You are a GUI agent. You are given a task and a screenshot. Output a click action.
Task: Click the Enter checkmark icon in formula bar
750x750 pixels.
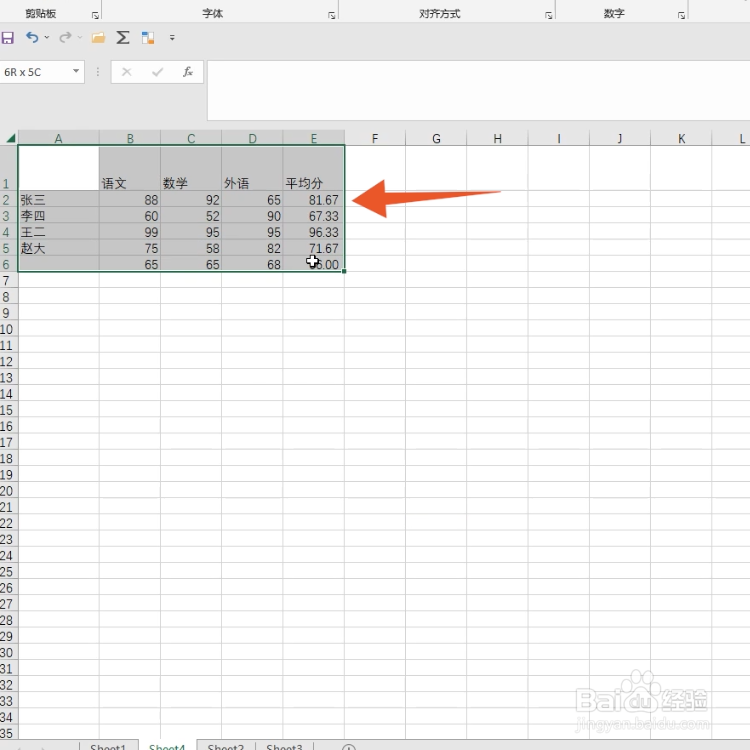click(x=157, y=72)
